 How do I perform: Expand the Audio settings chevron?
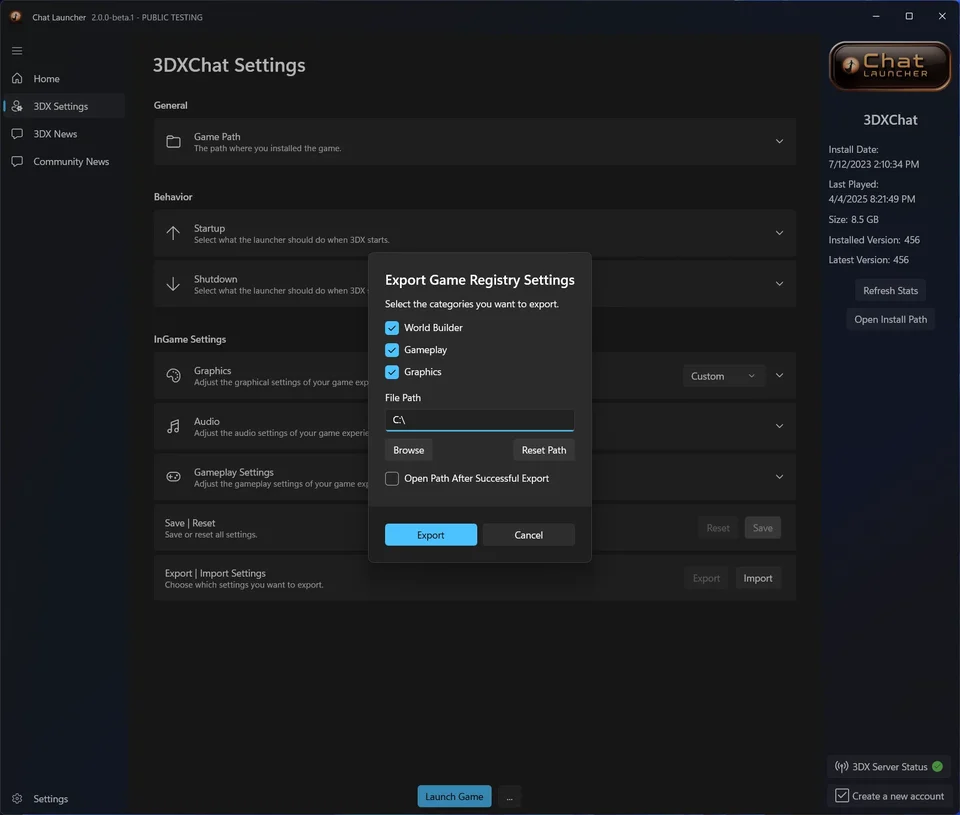point(779,426)
